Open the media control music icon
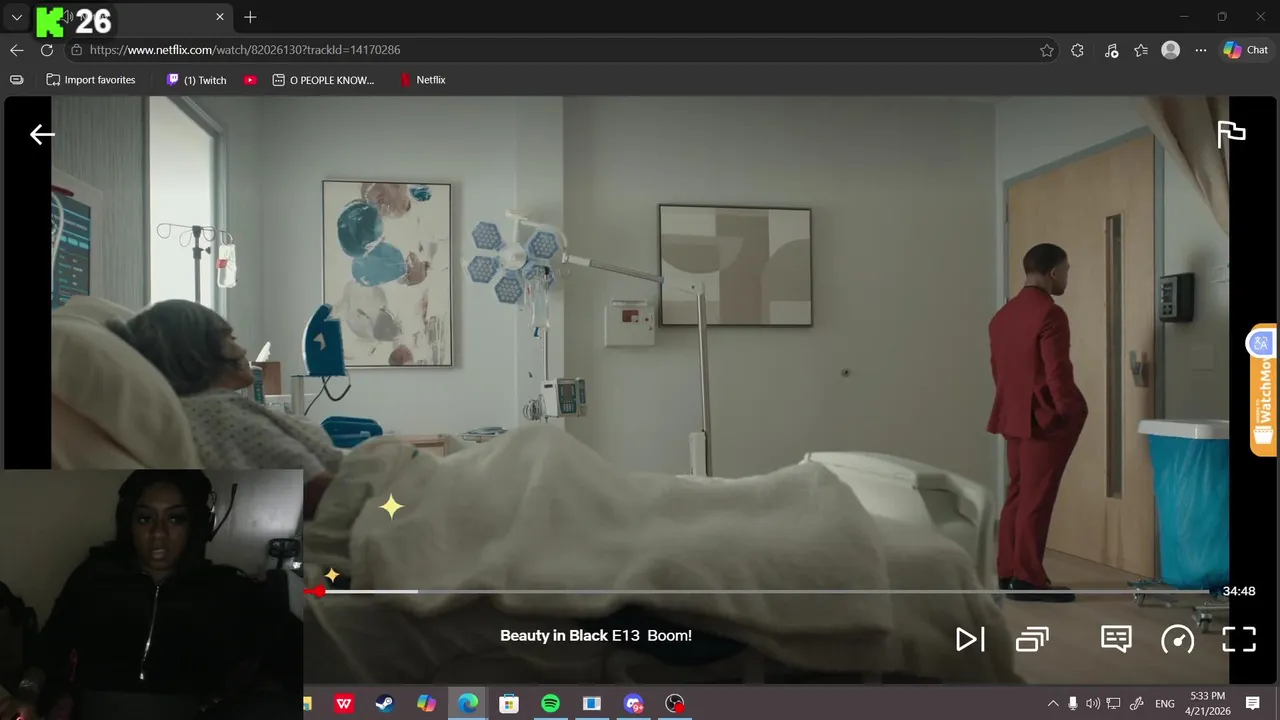This screenshot has width=1280, height=720. 1111,50
